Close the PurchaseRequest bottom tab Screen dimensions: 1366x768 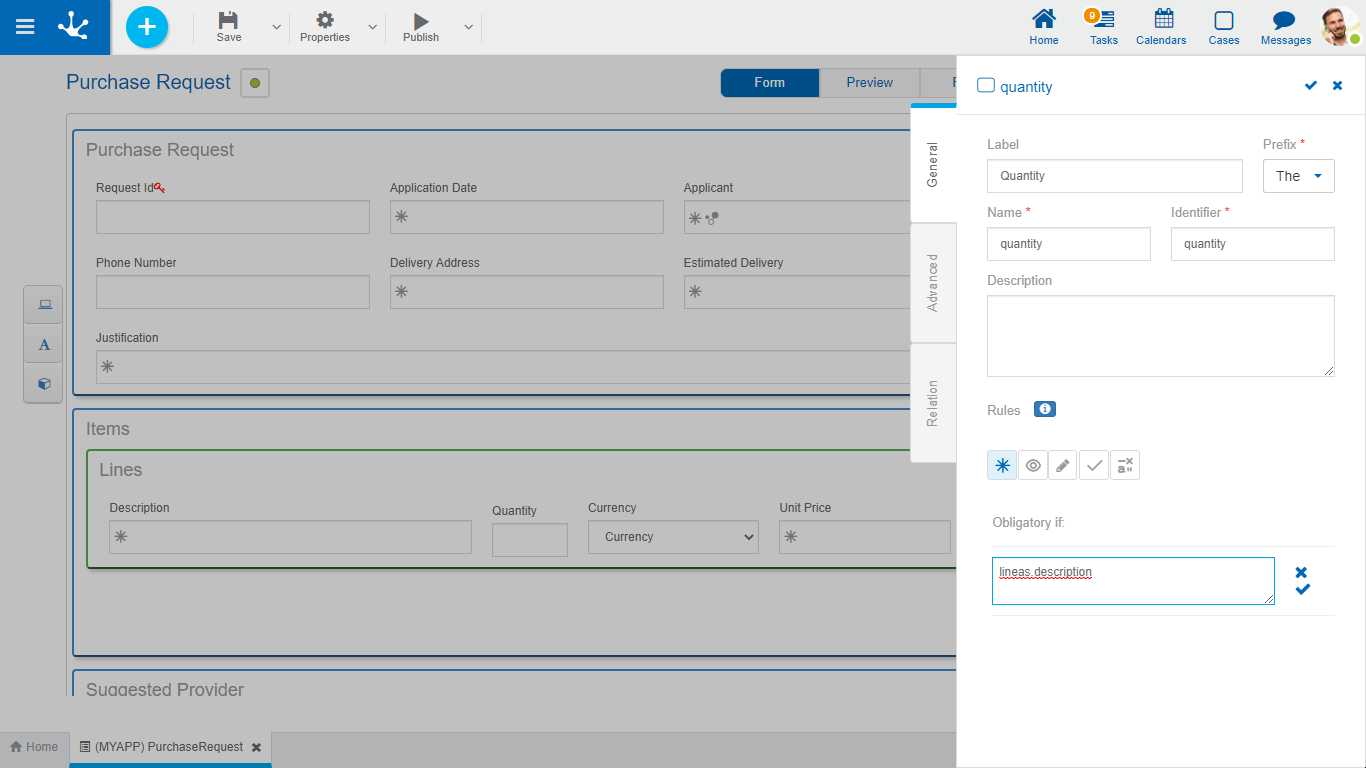[256, 747]
